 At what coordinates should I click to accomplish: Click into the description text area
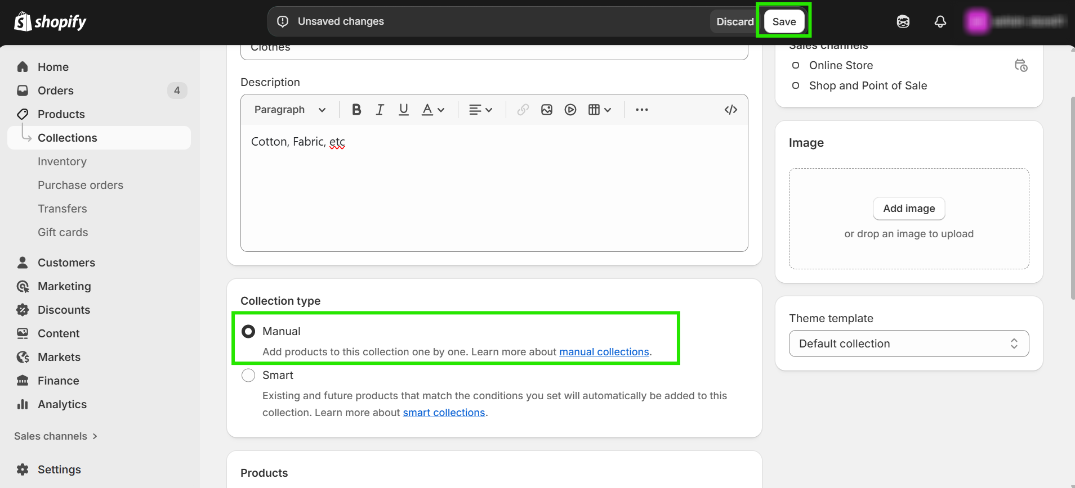click(x=494, y=188)
